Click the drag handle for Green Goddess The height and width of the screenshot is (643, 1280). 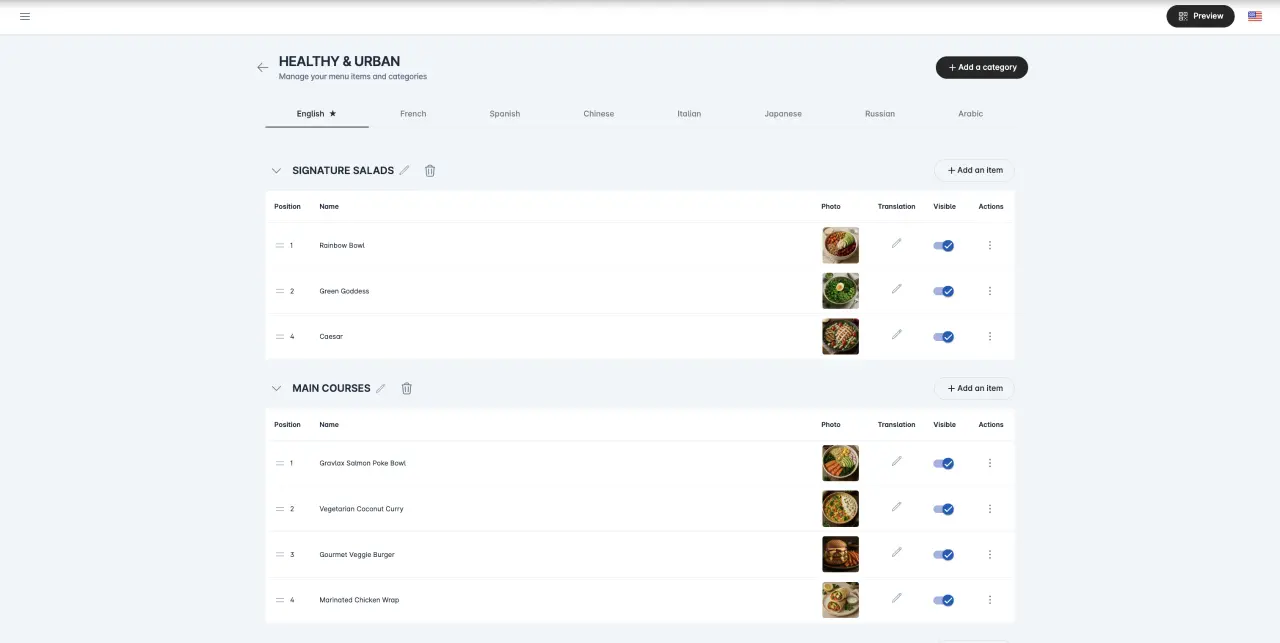tap(280, 291)
